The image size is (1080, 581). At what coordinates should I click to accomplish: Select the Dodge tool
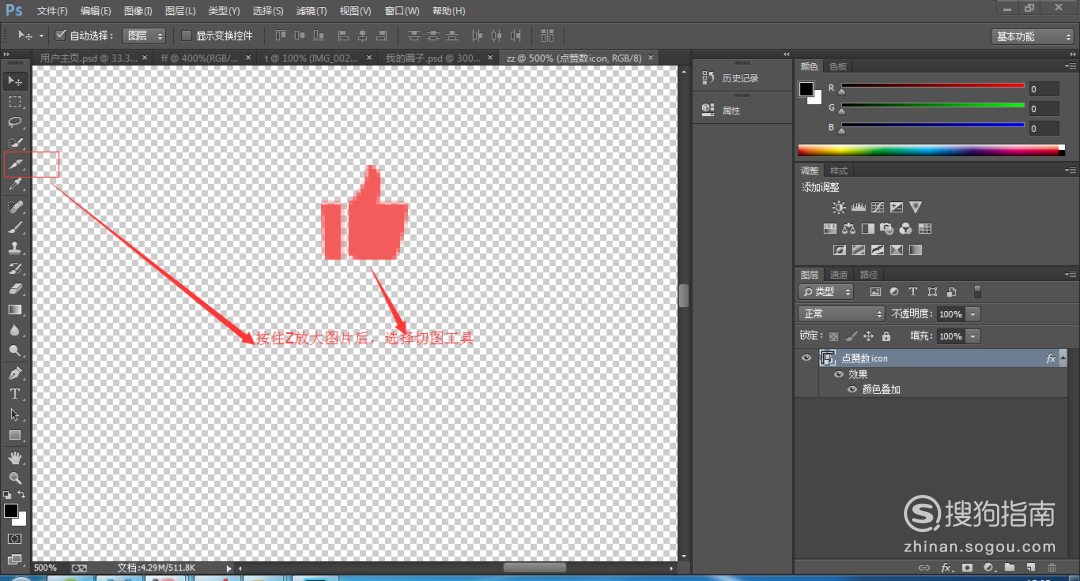pos(15,351)
